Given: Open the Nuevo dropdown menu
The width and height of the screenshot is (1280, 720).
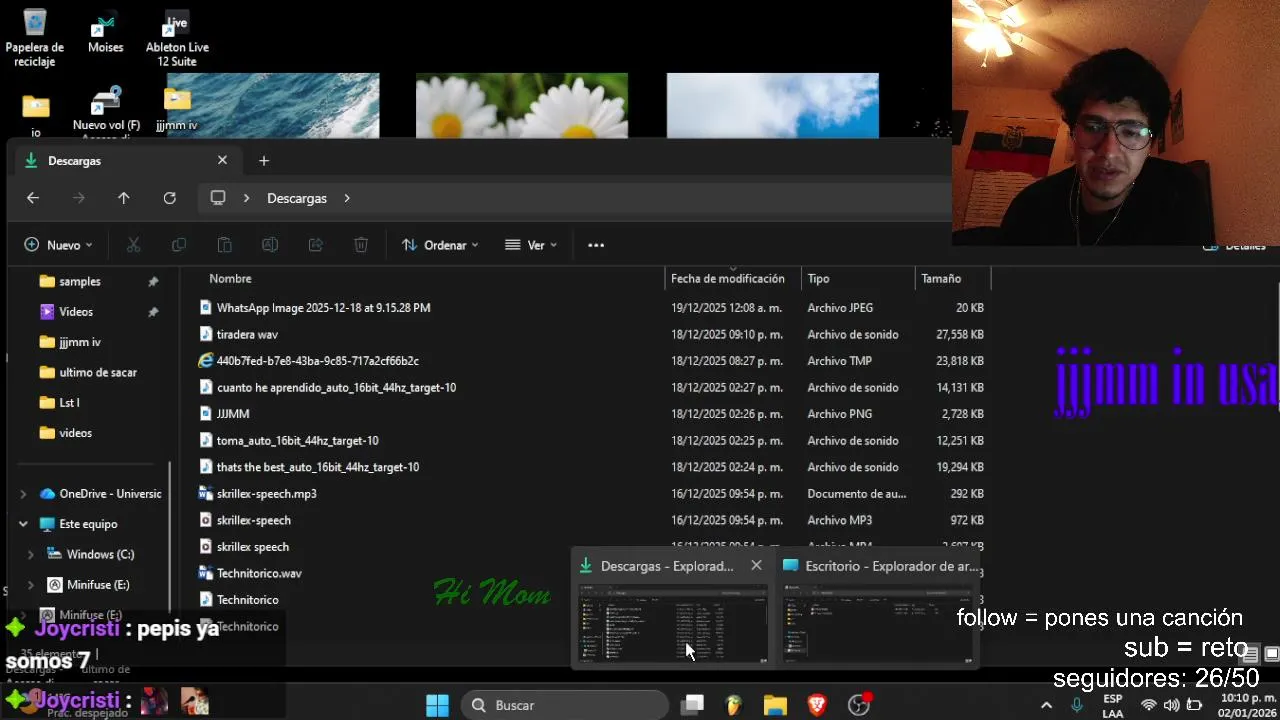Looking at the screenshot, I should click(x=58, y=245).
